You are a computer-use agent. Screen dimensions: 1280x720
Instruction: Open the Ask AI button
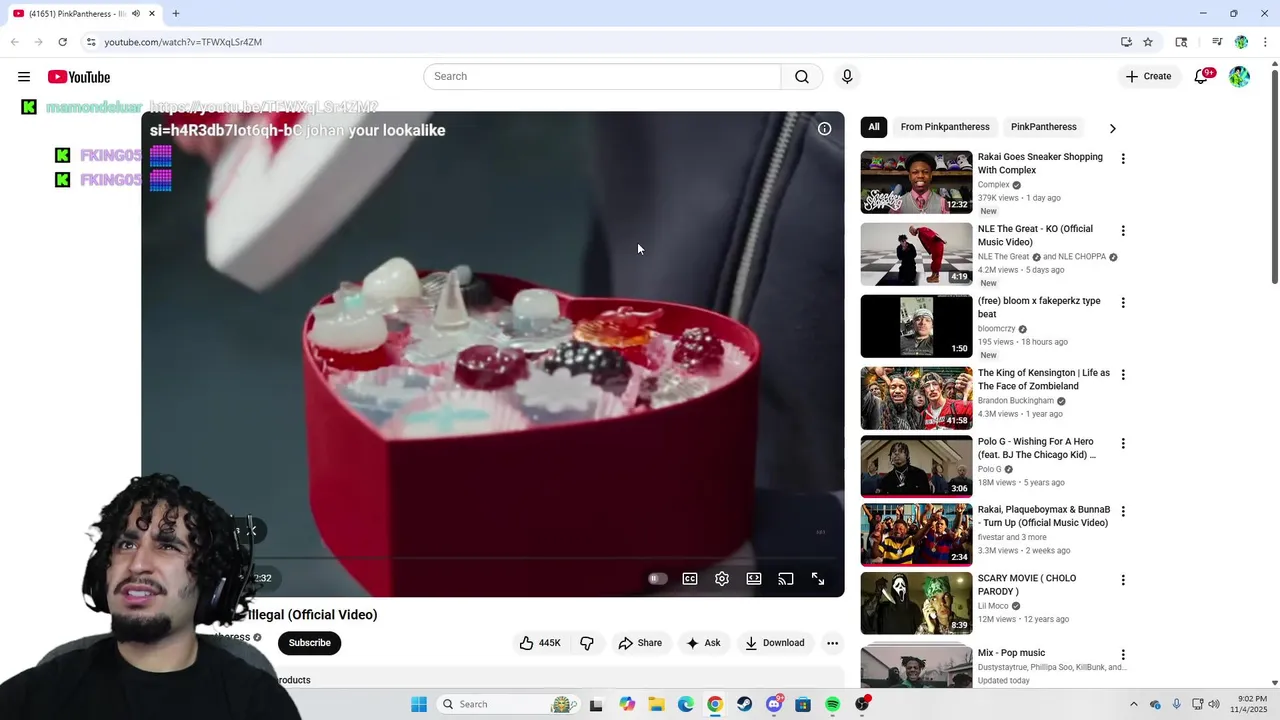pyautogui.click(x=703, y=643)
